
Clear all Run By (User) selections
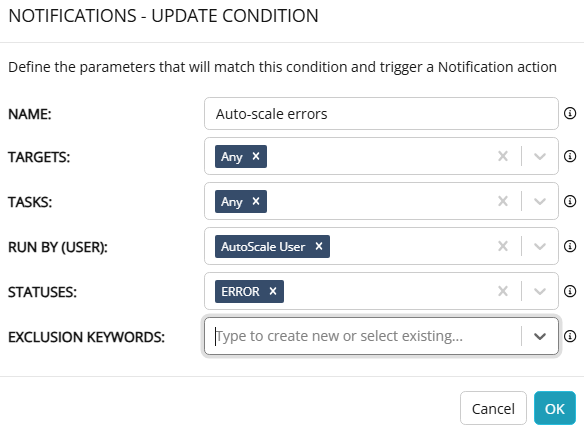(x=503, y=246)
